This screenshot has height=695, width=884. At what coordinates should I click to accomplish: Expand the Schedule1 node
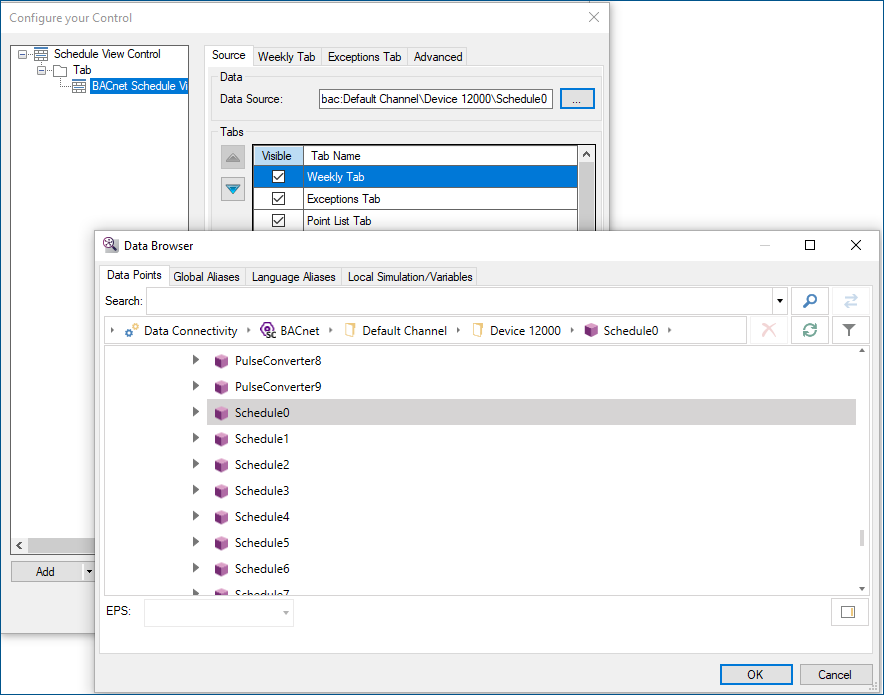(x=196, y=437)
